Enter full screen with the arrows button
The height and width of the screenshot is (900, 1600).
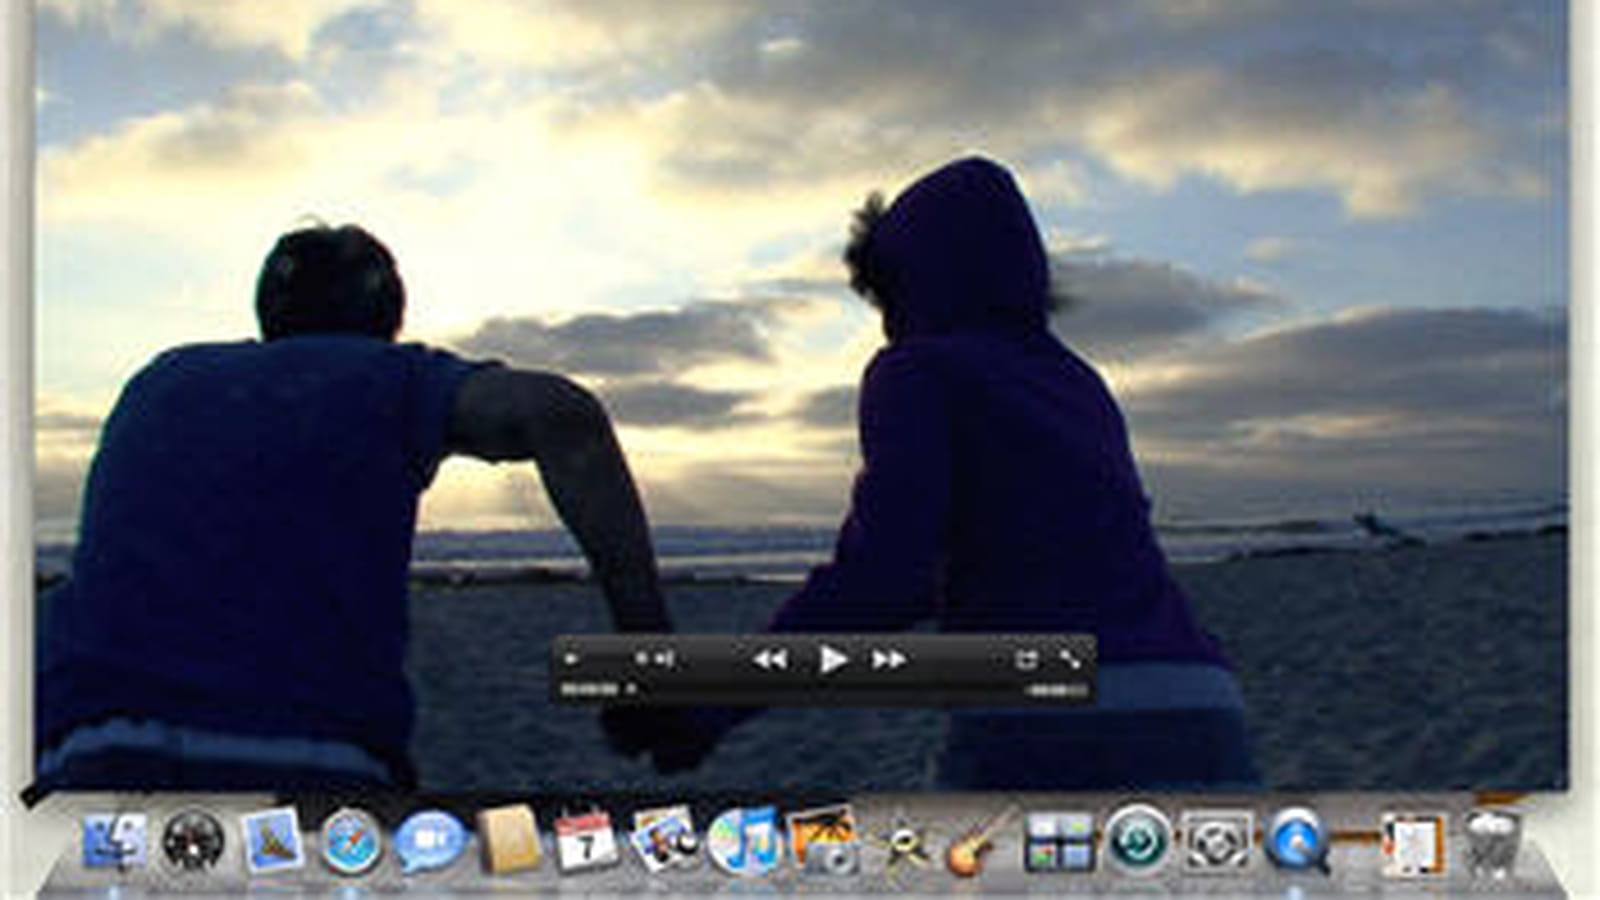[1070, 659]
